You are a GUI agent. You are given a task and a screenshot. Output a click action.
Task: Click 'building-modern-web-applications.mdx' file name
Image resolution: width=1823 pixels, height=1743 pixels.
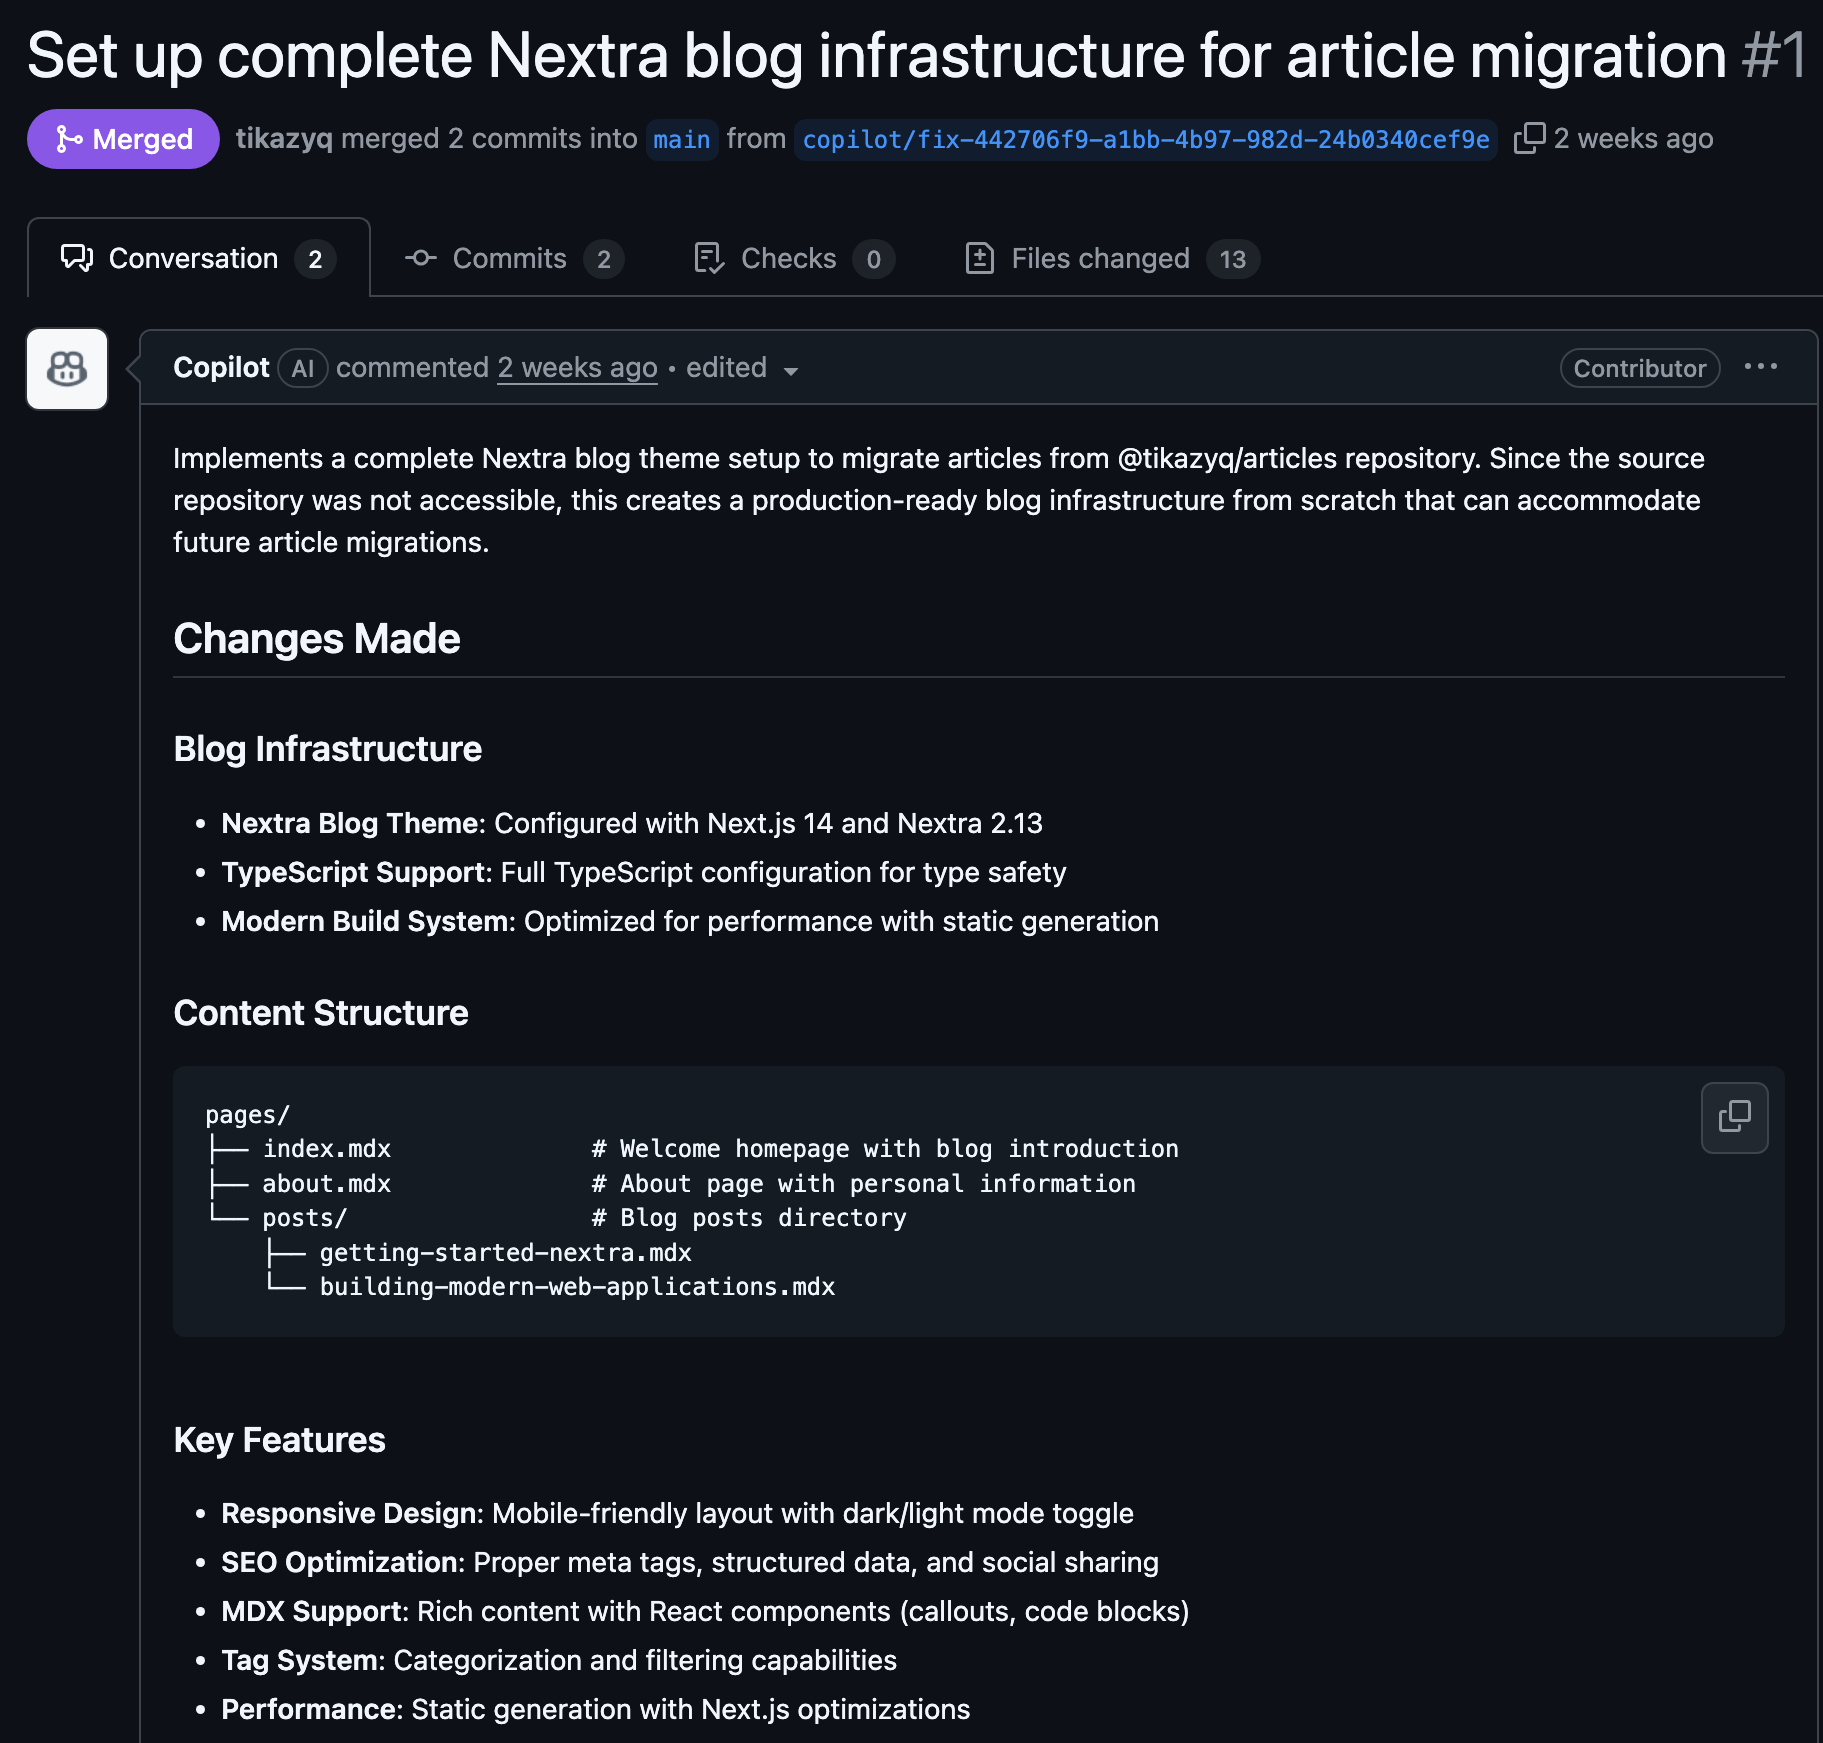[x=577, y=1286]
